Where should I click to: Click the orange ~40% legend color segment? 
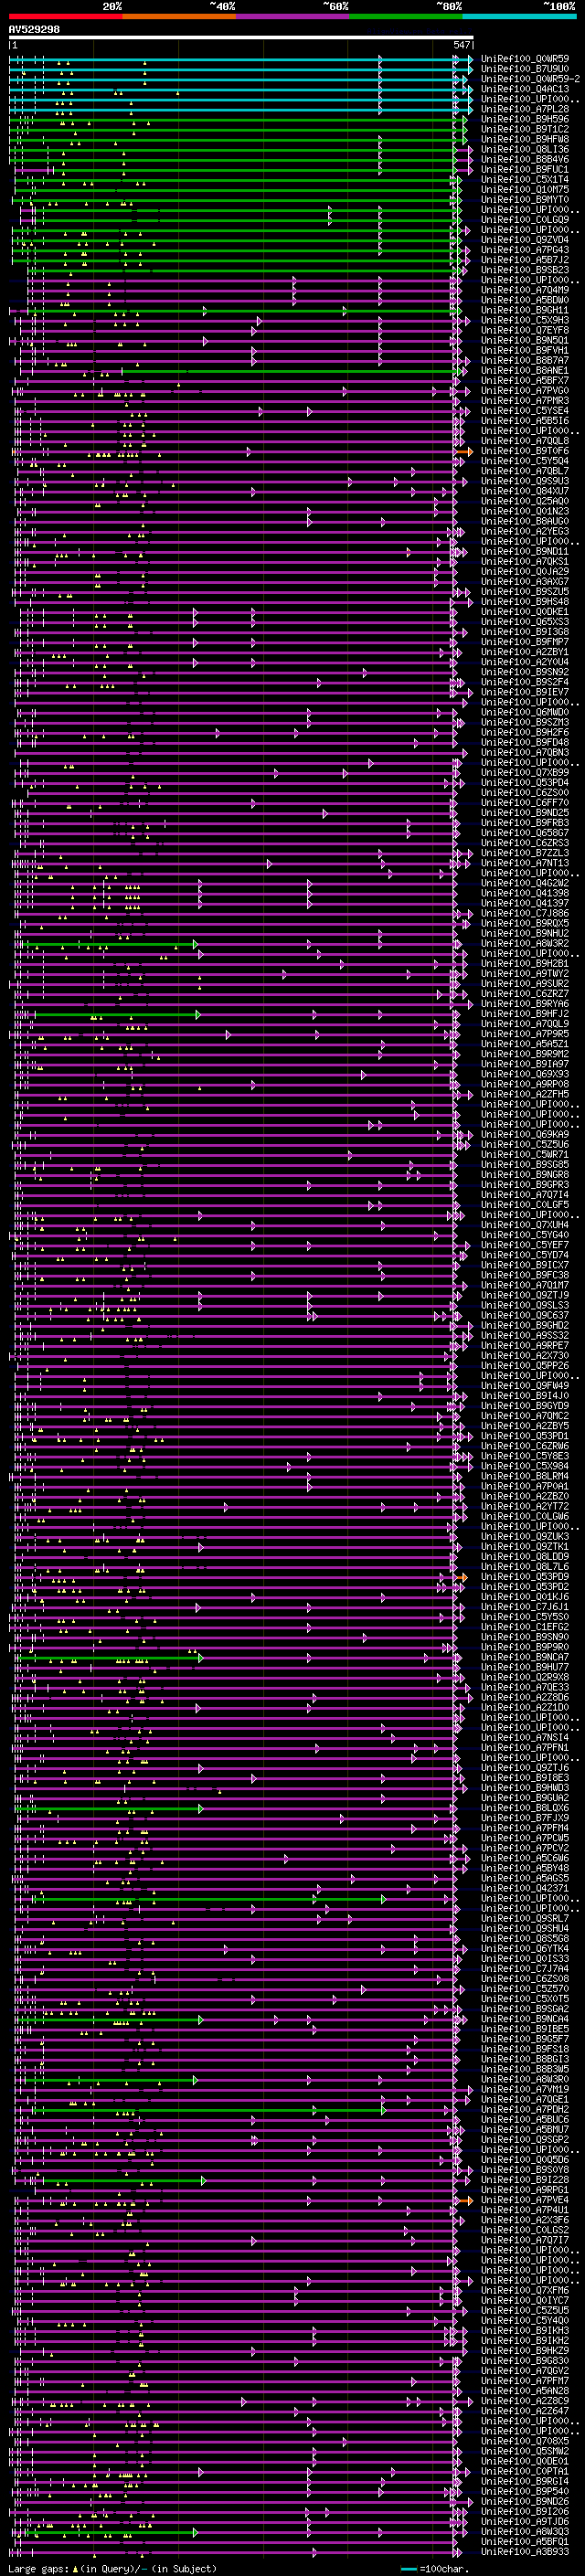coord(179,17)
